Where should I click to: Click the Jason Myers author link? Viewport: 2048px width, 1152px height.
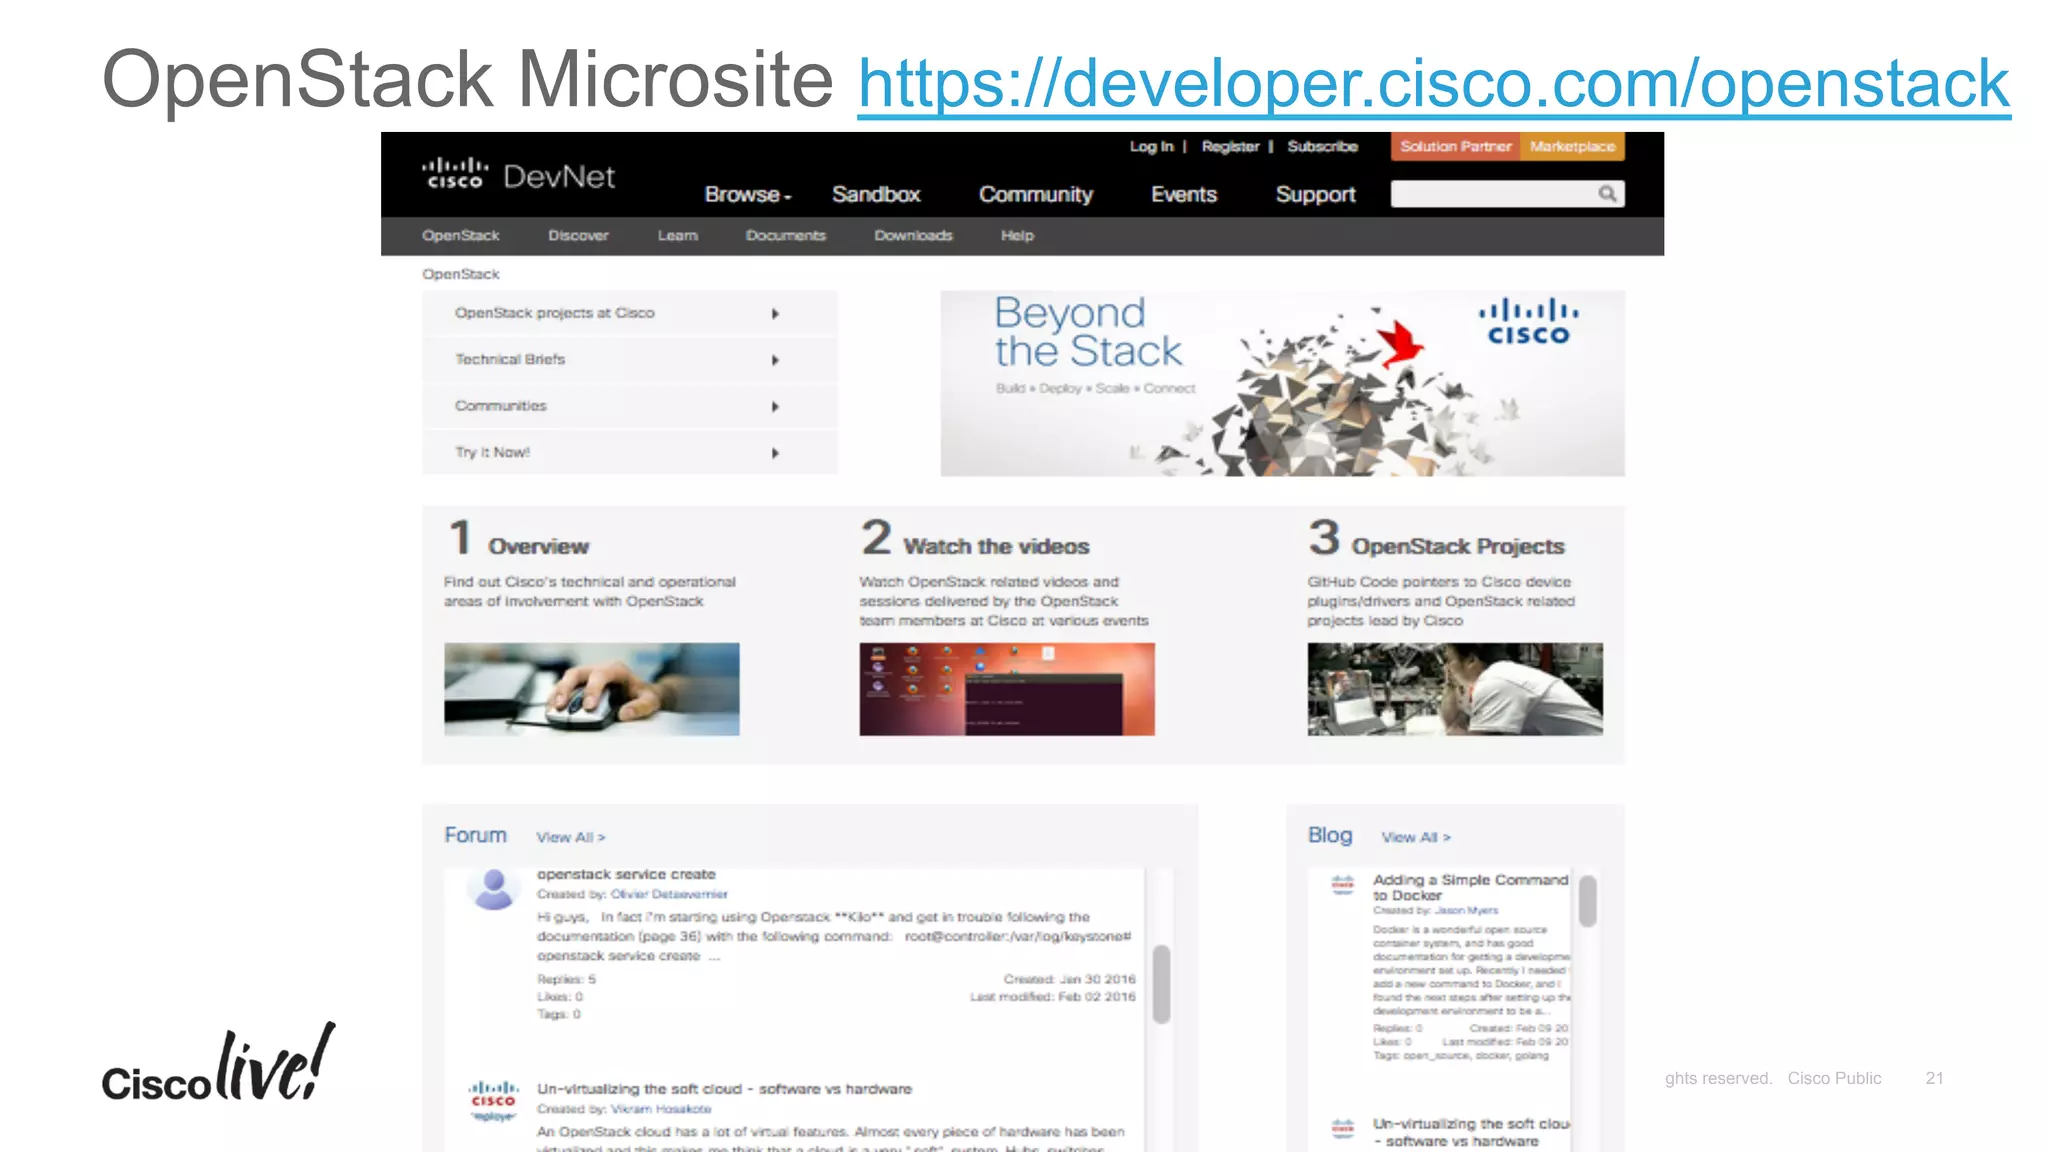pos(1466,911)
